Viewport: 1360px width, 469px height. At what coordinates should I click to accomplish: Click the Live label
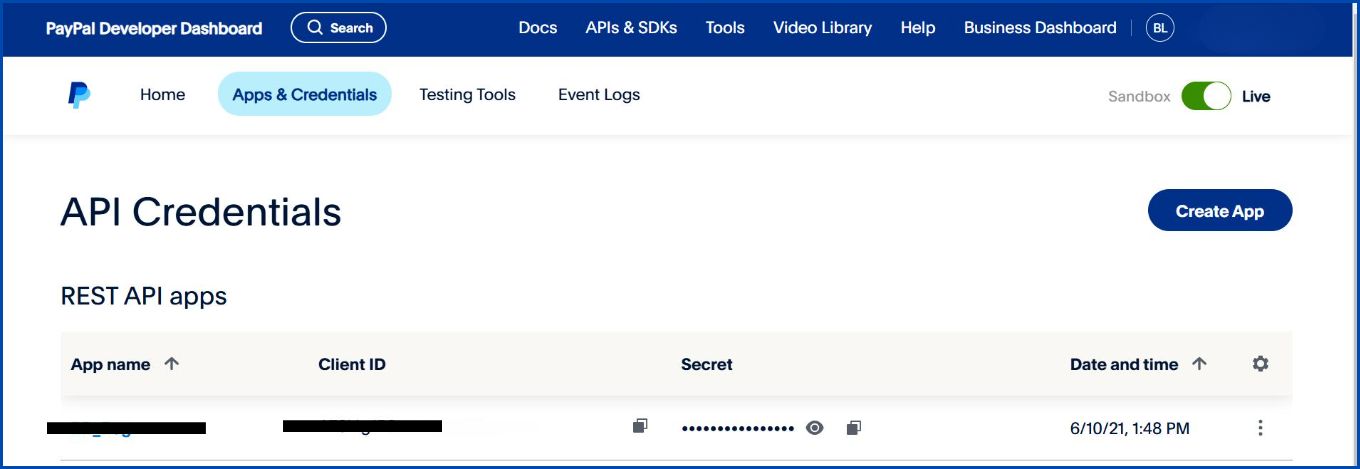[x=1256, y=97]
